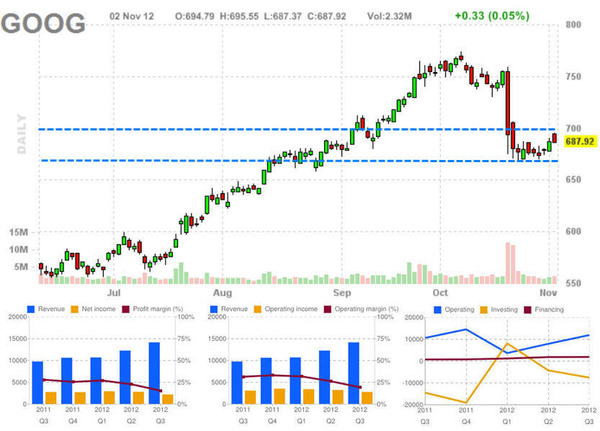Click the maroon Profit margin (%) legend swatch
Screen dimensions: 600x431
[126, 309]
